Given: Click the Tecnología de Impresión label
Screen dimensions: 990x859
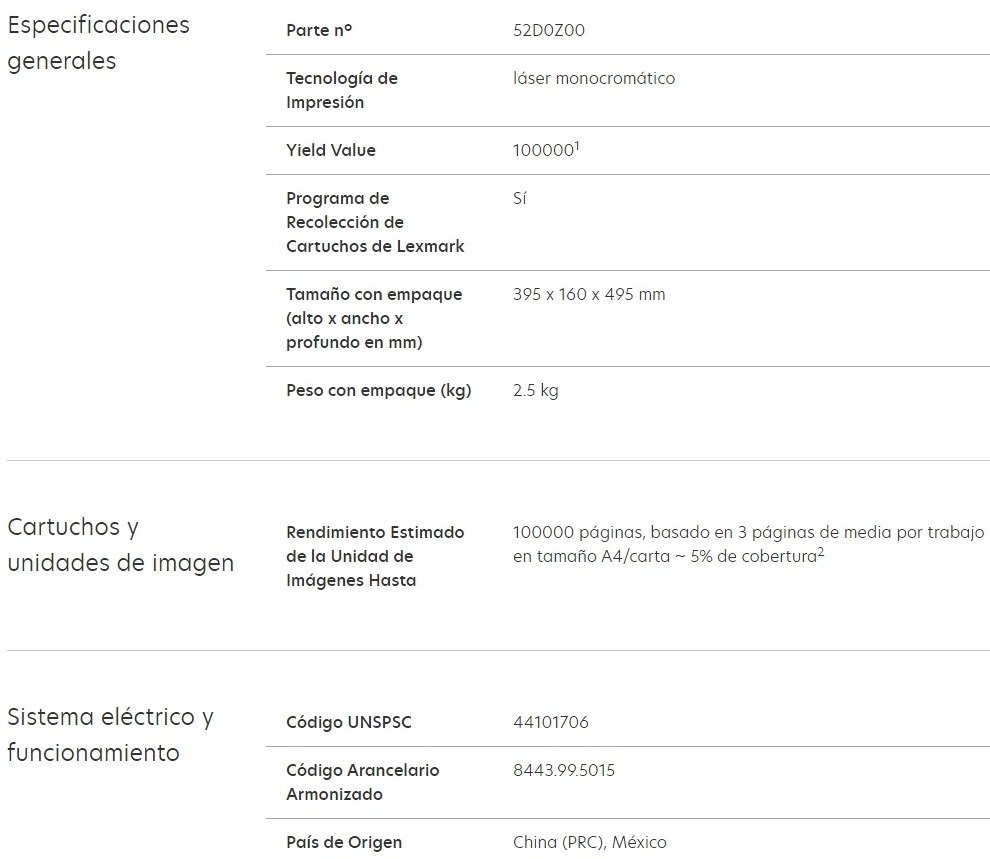Looking at the screenshot, I should click(x=342, y=90).
